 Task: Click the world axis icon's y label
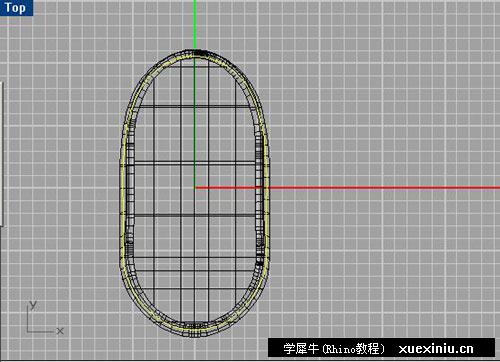(33, 305)
